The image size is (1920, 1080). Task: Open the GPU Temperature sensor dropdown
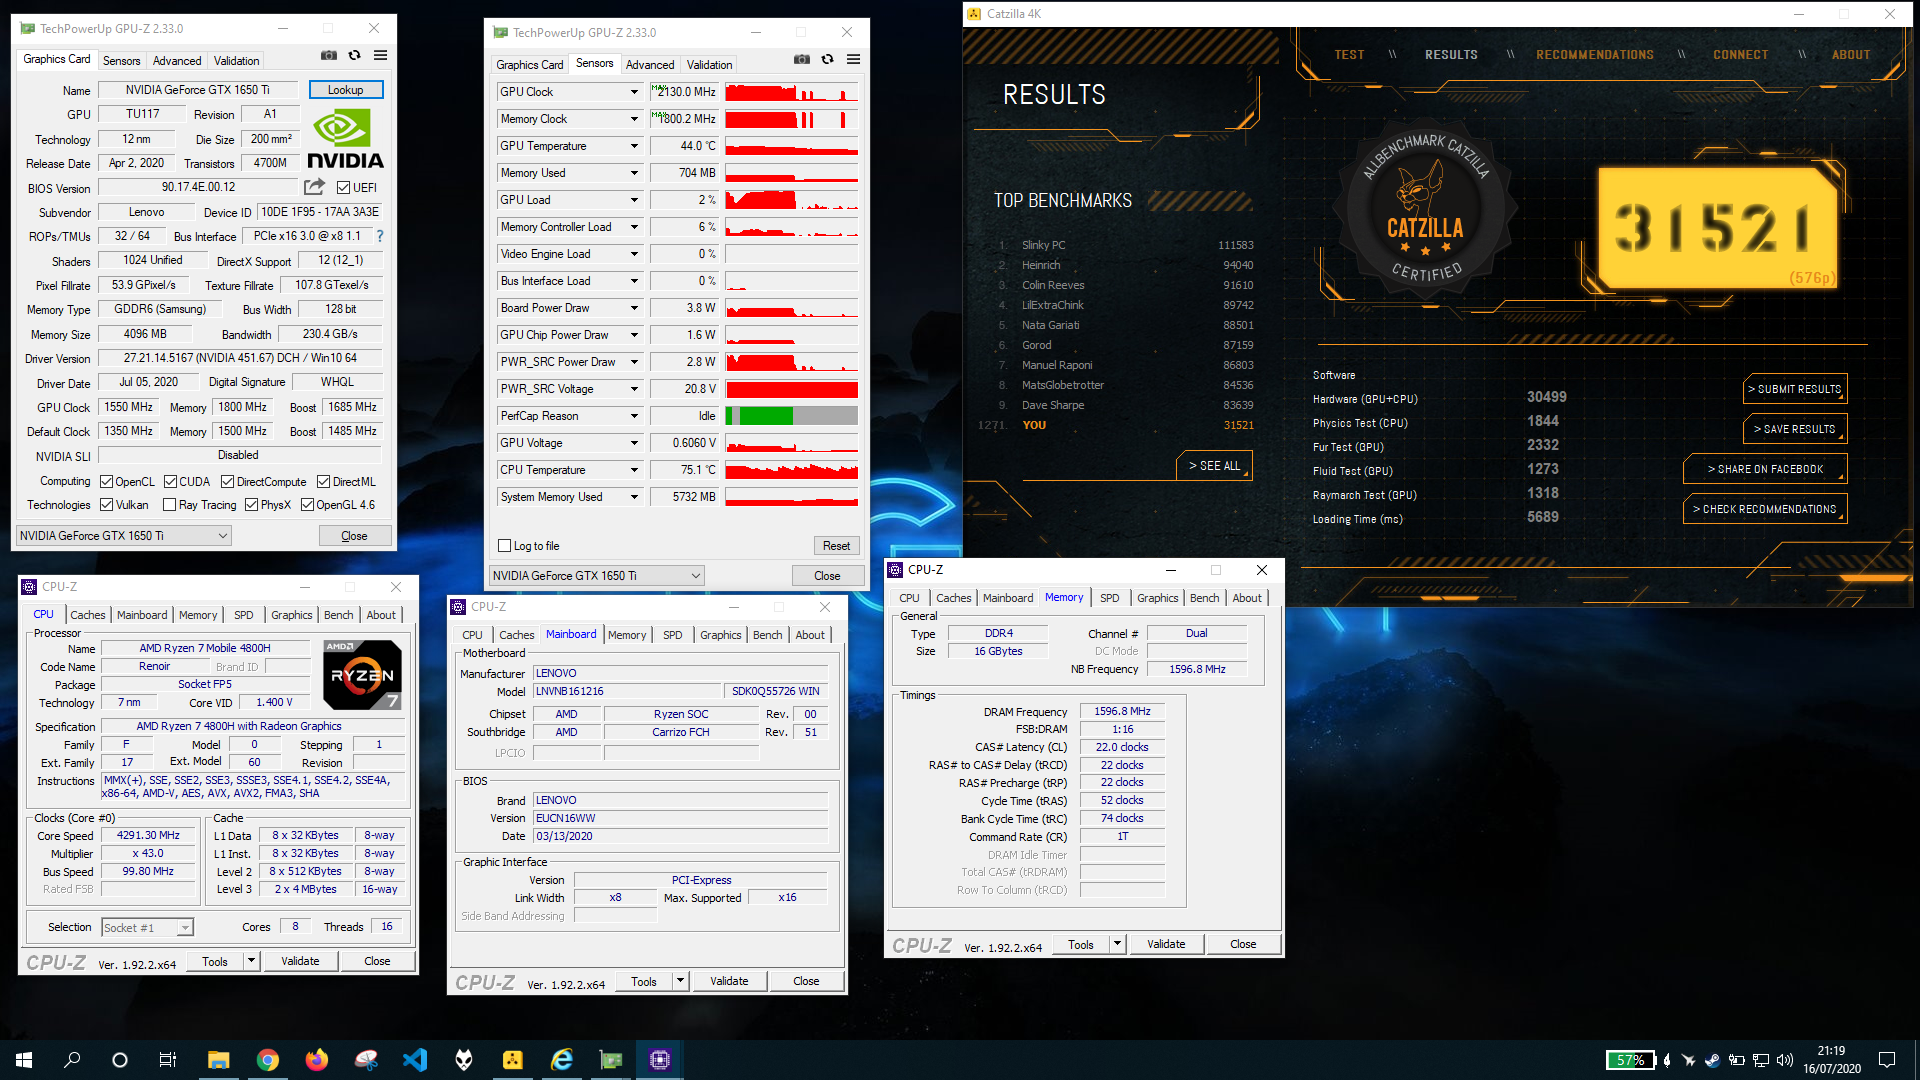coord(634,146)
